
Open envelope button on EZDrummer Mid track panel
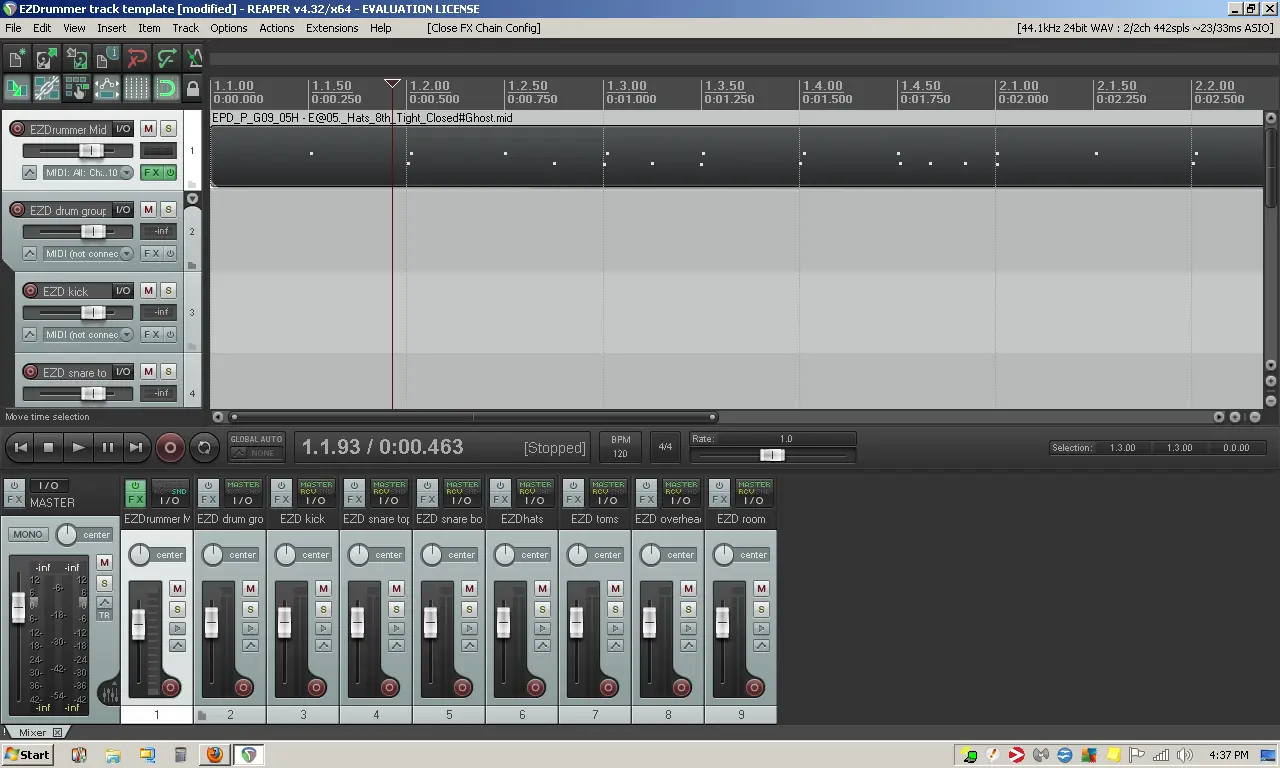point(30,173)
